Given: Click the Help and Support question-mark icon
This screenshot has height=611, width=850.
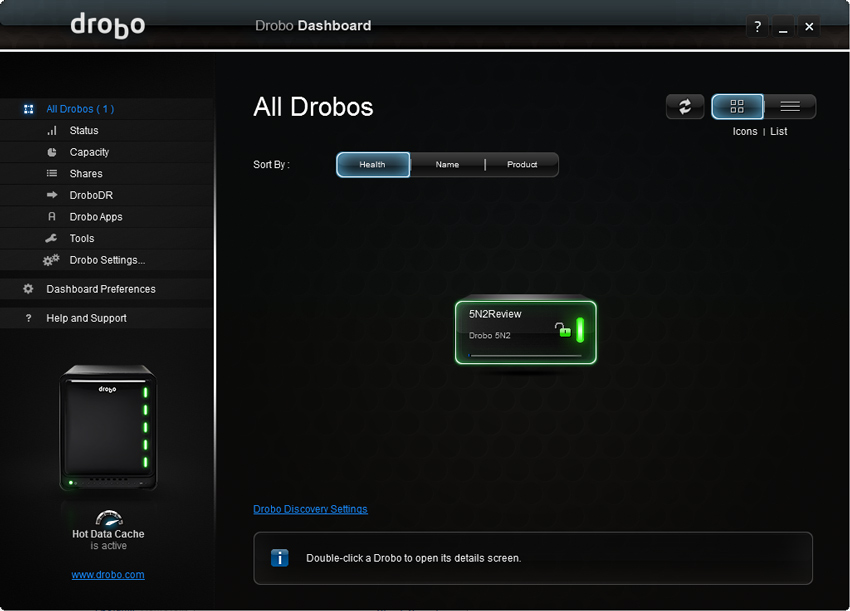Looking at the screenshot, I should (x=29, y=318).
